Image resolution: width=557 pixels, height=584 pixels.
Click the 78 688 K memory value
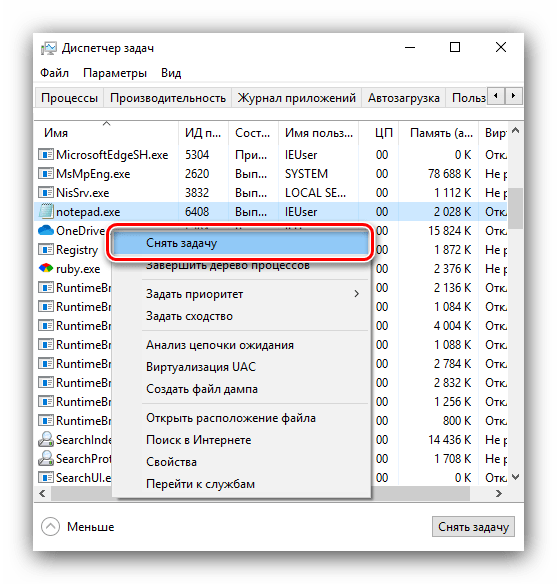point(449,174)
